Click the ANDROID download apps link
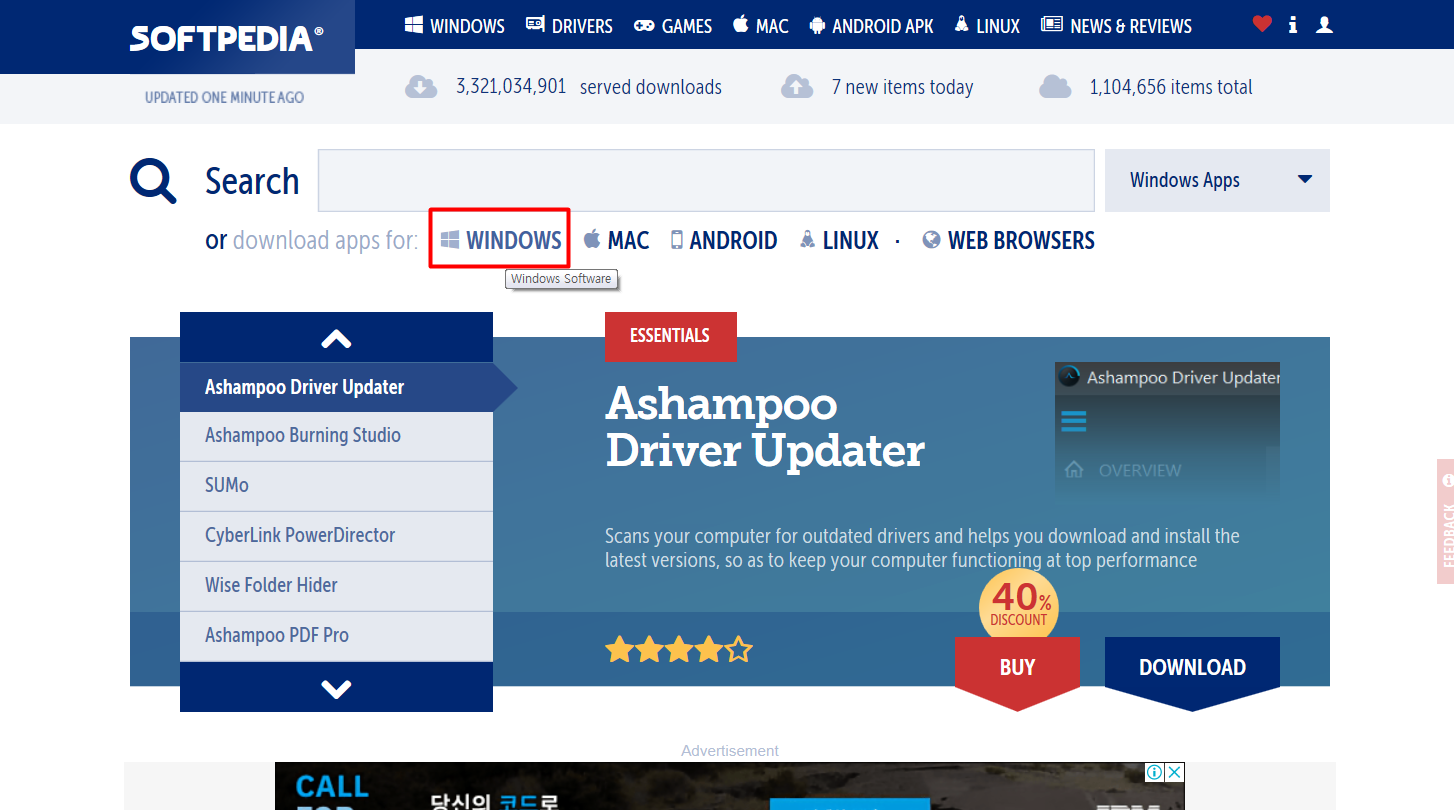Image resolution: width=1454 pixels, height=810 pixels. pos(724,240)
